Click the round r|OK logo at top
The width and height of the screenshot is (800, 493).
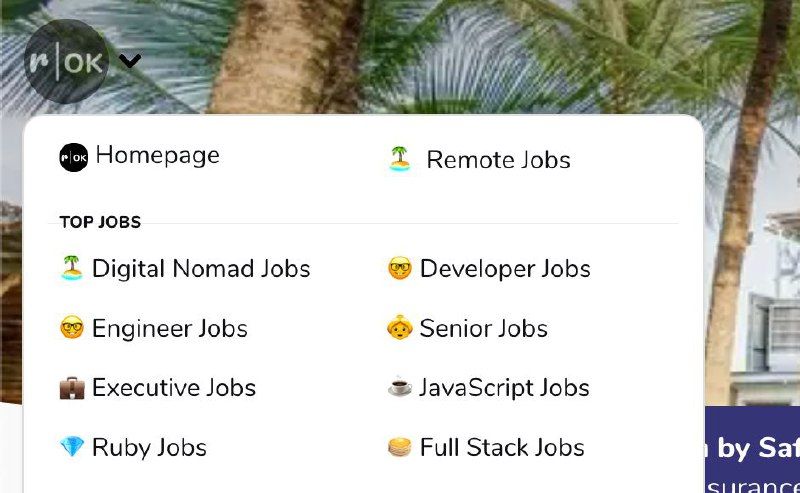[x=65, y=62]
